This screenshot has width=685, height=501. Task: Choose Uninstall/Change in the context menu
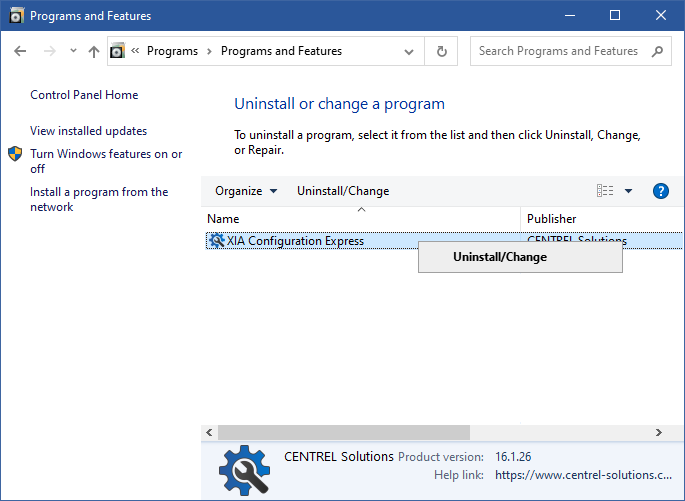pos(520,257)
